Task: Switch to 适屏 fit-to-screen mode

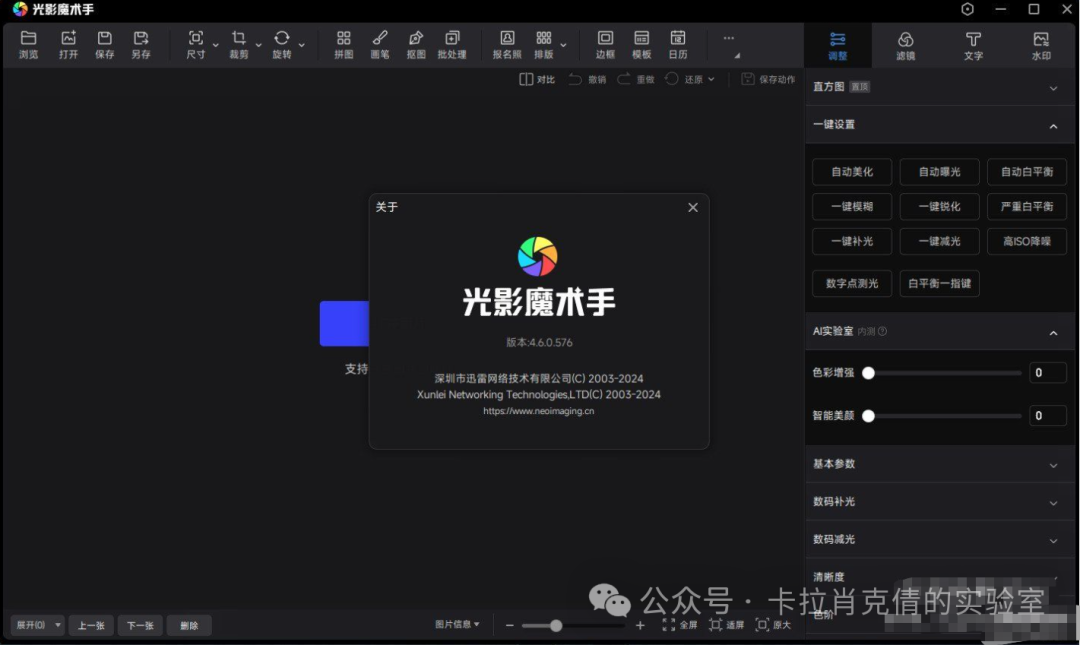Action: click(728, 624)
